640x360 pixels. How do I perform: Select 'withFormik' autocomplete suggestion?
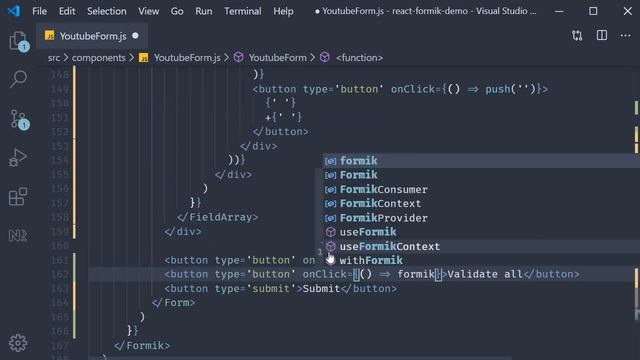tap(482, 260)
